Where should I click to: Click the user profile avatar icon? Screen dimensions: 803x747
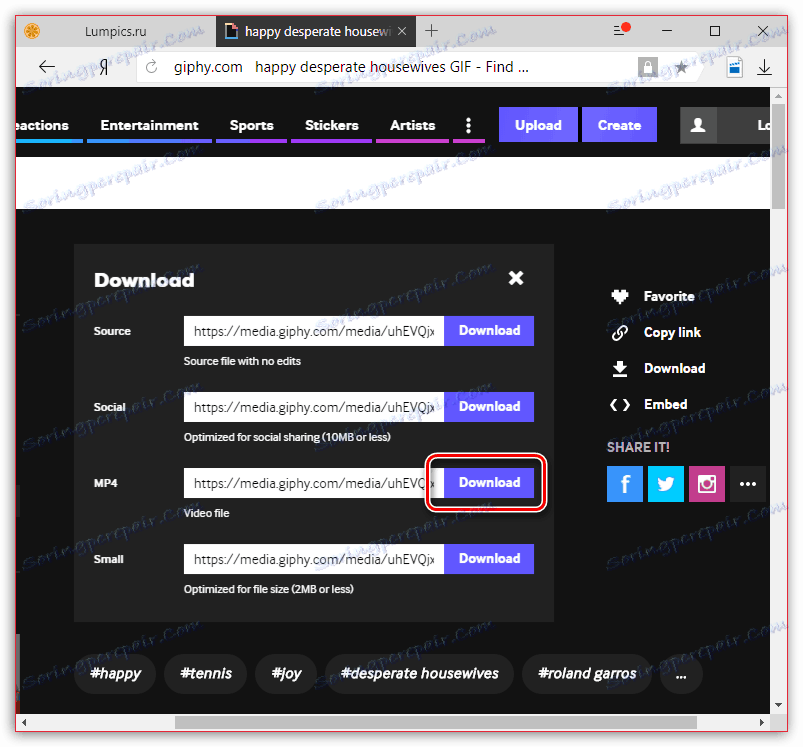[698, 125]
